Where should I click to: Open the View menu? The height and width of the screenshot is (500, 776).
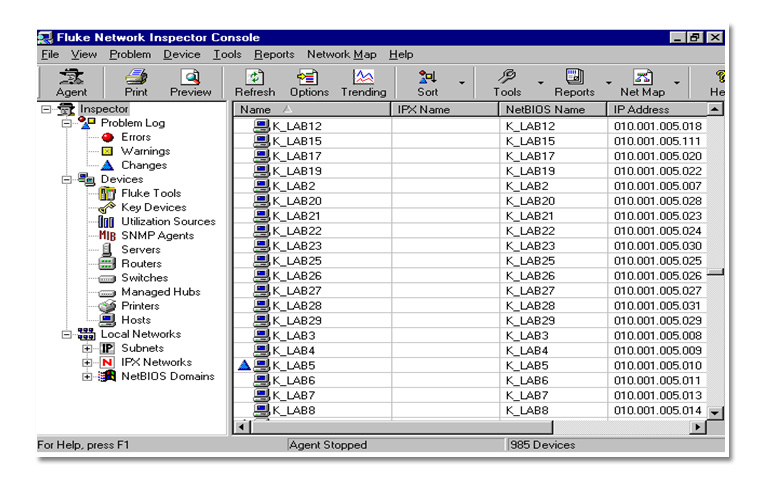coord(84,54)
